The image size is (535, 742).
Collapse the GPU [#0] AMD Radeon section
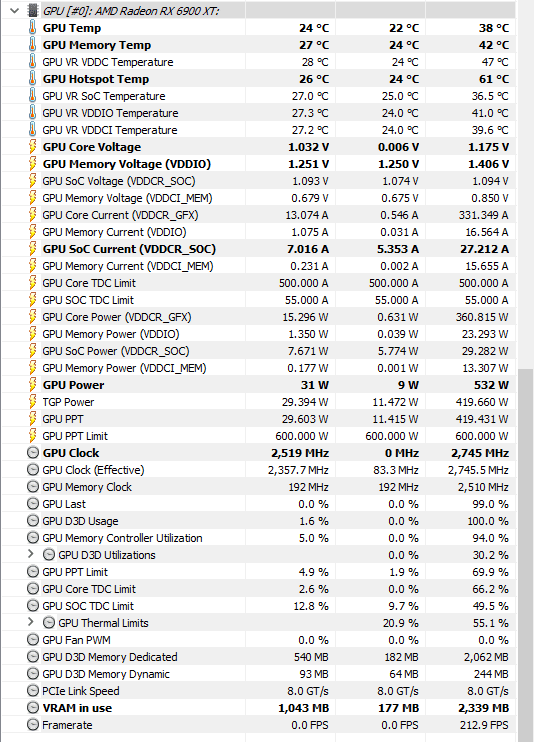[14, 10]
